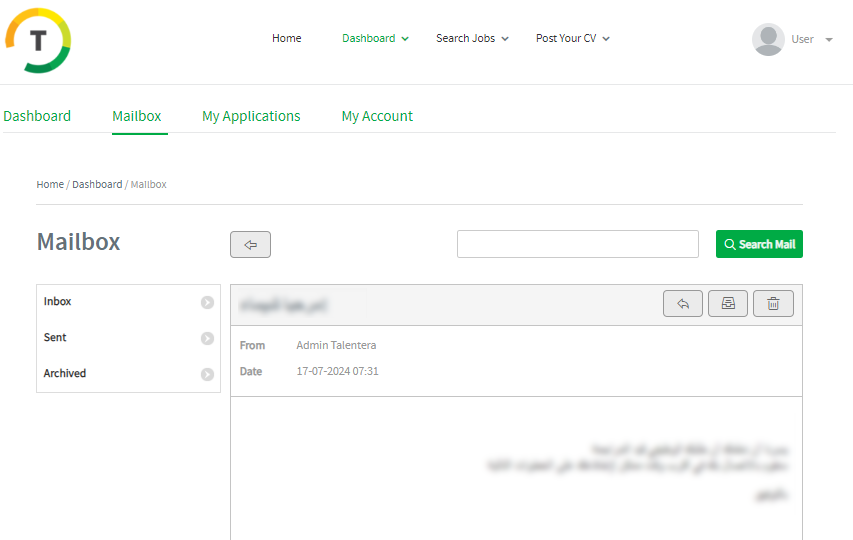This screenshot has width=853, height=540.
Task: Click the arrow icon beside Archived
Action: coord(207,374)
